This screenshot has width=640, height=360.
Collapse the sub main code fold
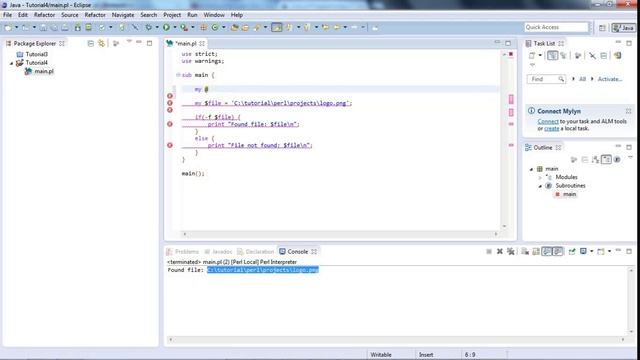178,75
